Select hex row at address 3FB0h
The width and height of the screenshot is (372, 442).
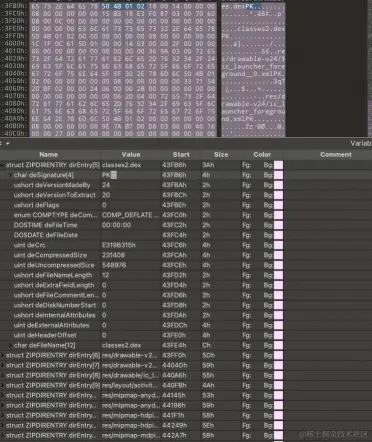click(x=143, y=6)
